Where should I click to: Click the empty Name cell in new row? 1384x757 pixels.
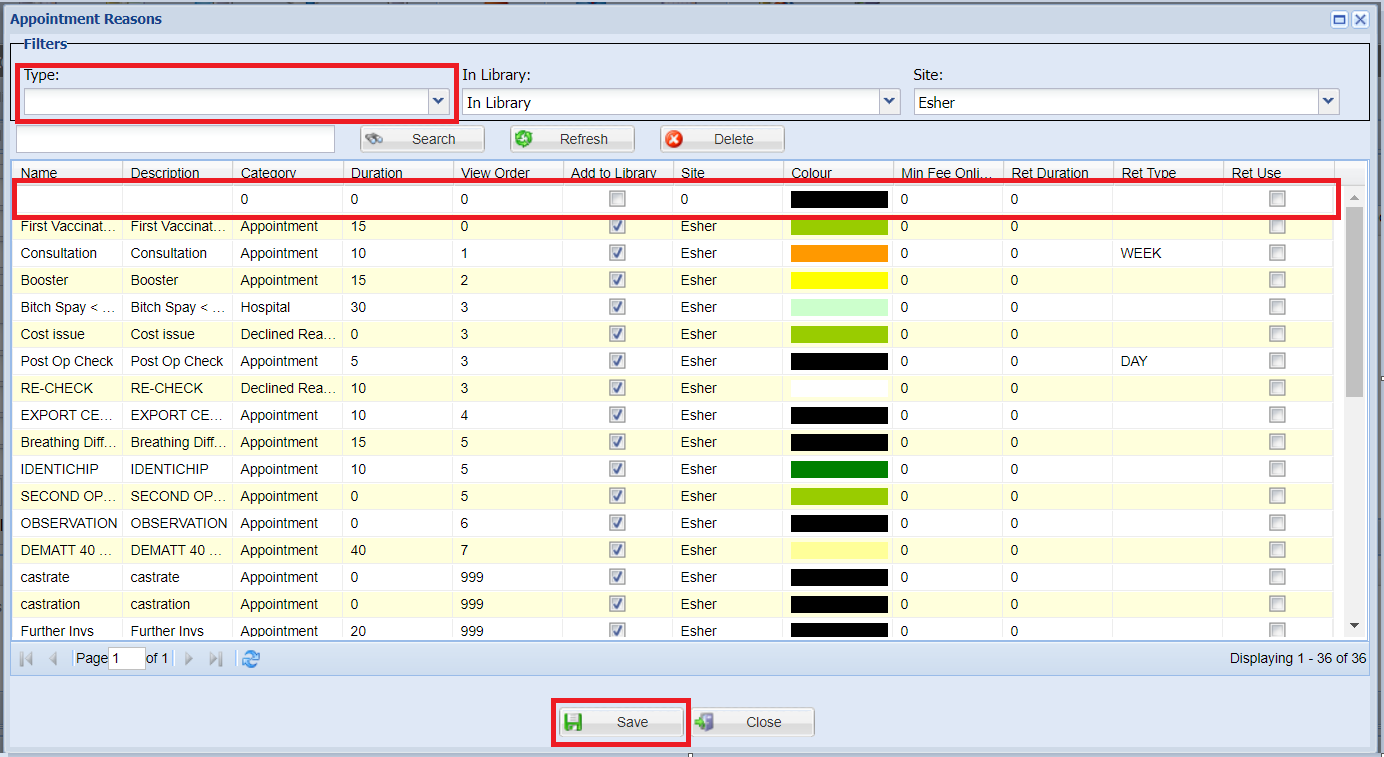coord(67,199)
